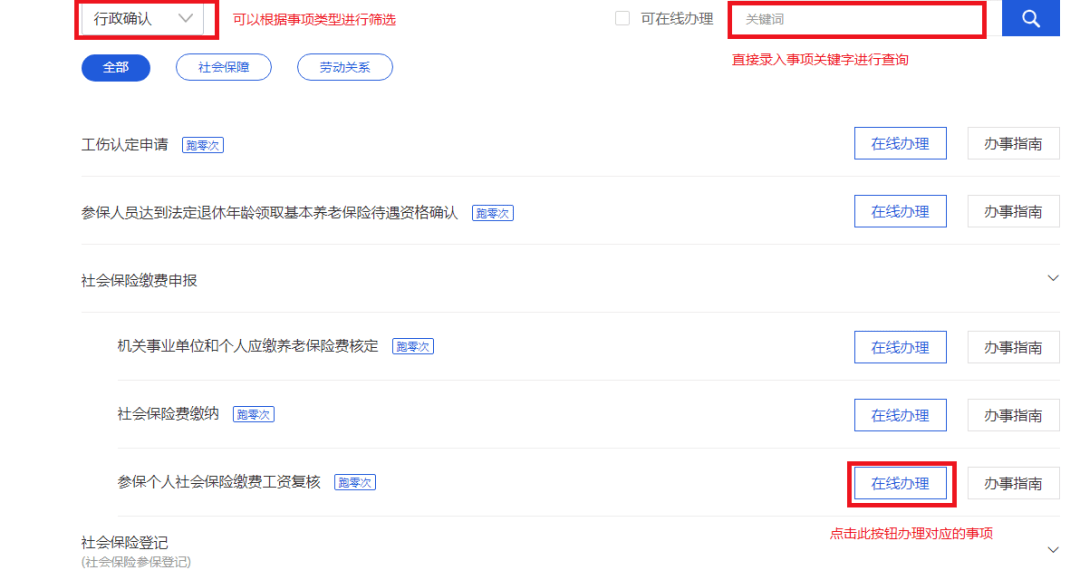Enable the 可在线办理 checkbox
The image size is (1080, 580).
(x=622, y=19)
